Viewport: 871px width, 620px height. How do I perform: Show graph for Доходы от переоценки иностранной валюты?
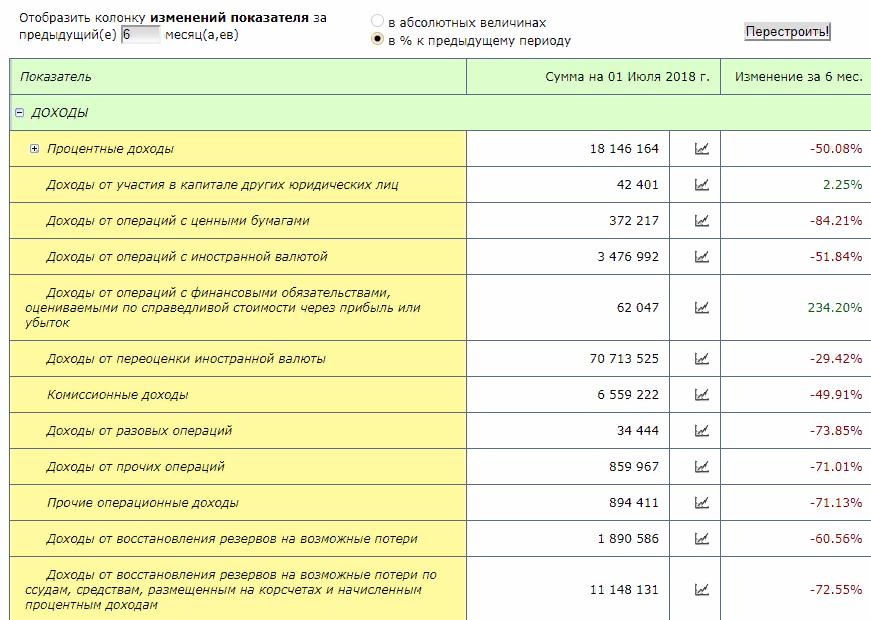pyautogui.click(x=702, y=359)
